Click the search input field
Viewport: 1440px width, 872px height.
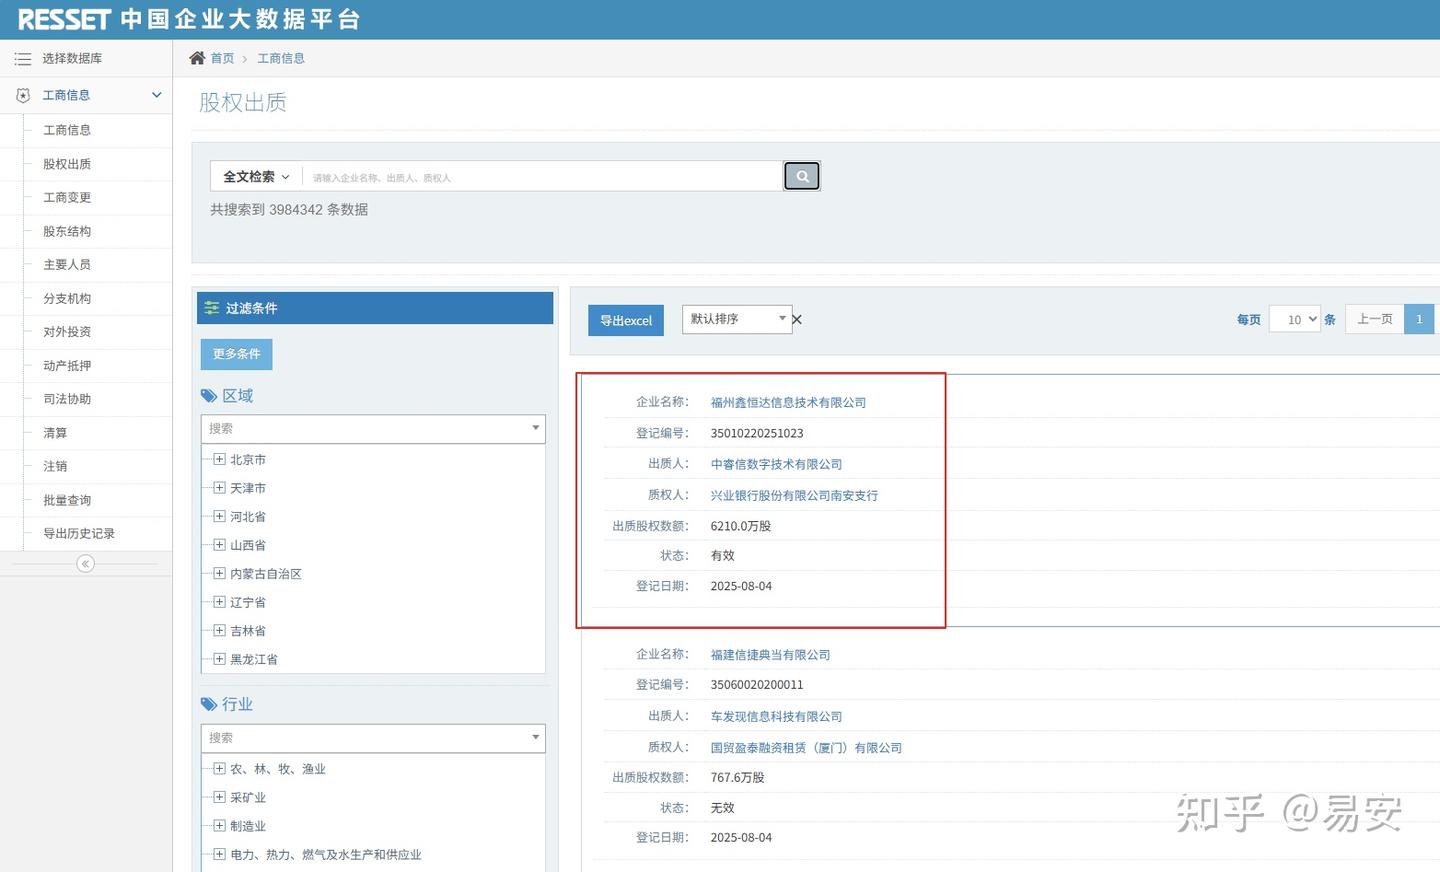pos(540,175)
